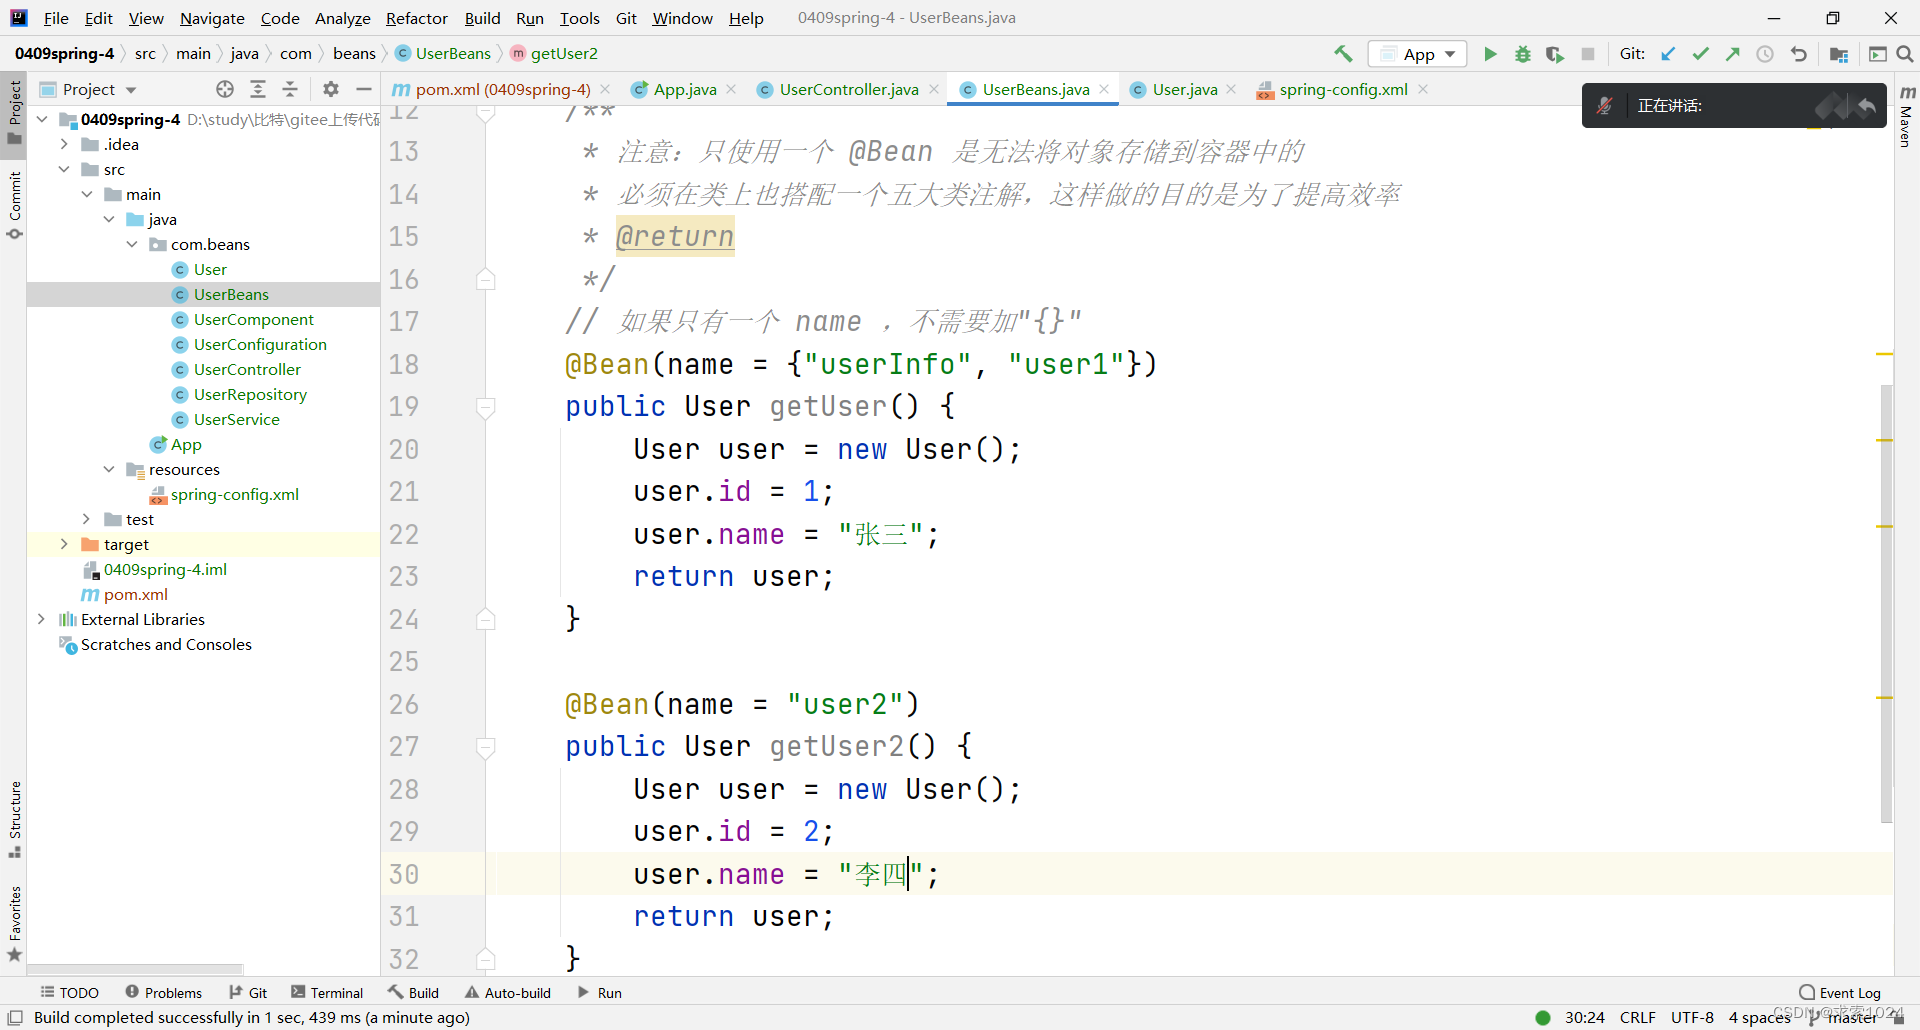The width and height of the screenshot is (1920, 1030).
Task: Toggle the Commit side panel
Action: [14, 205]
